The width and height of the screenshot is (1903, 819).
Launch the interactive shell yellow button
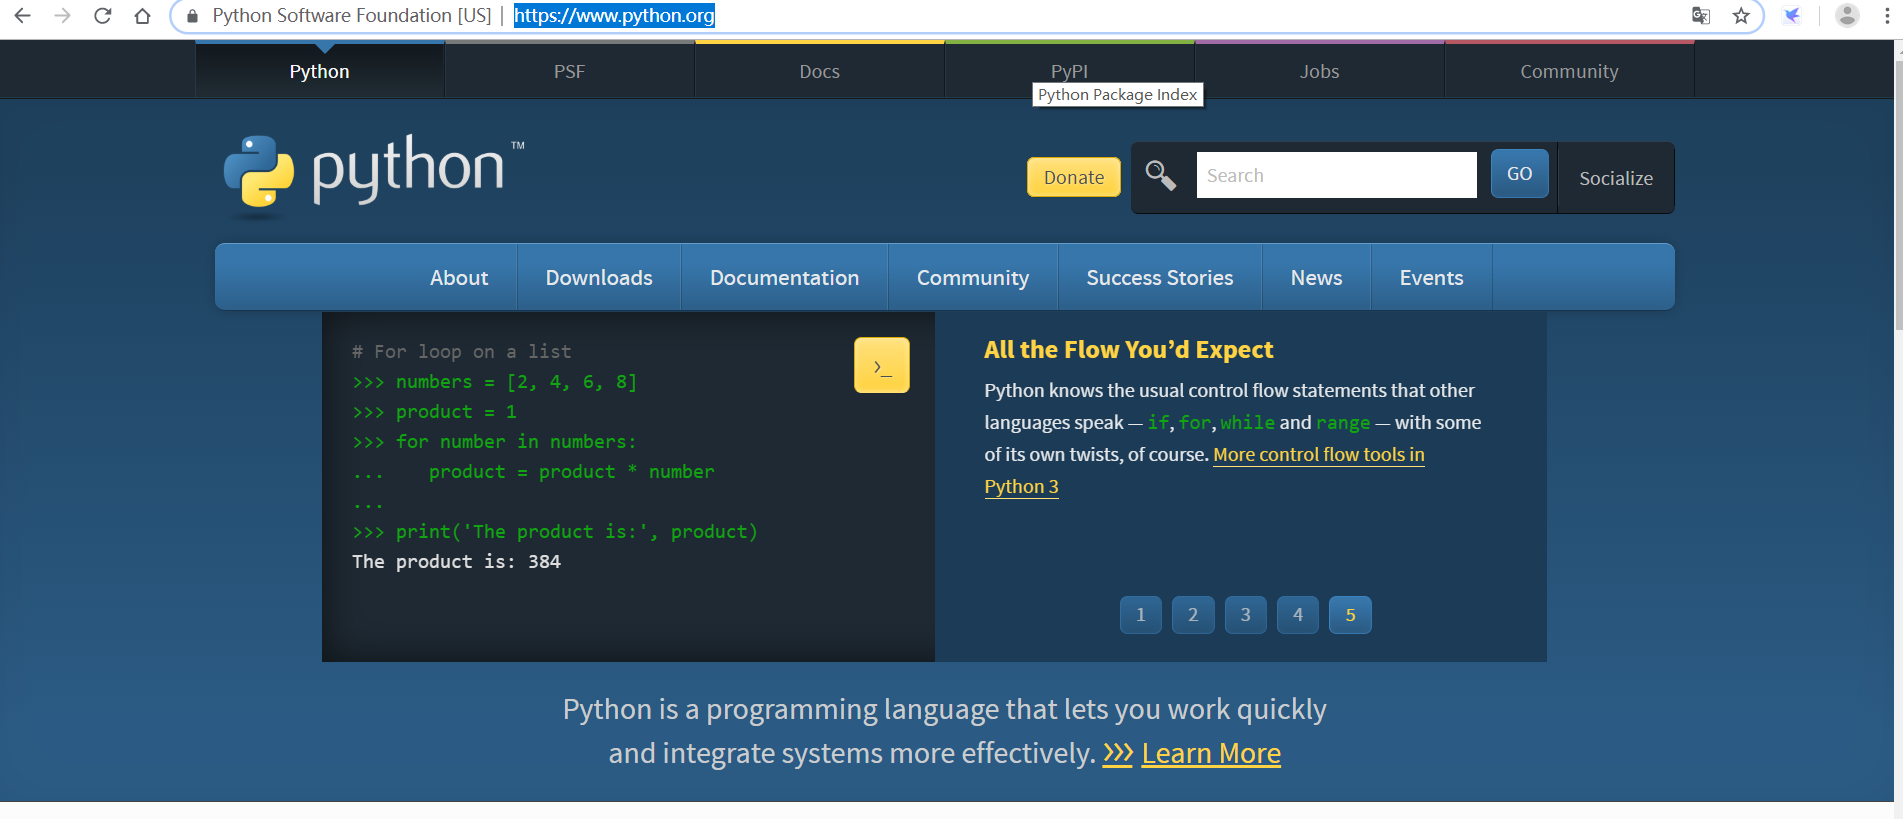coord(882,365)
